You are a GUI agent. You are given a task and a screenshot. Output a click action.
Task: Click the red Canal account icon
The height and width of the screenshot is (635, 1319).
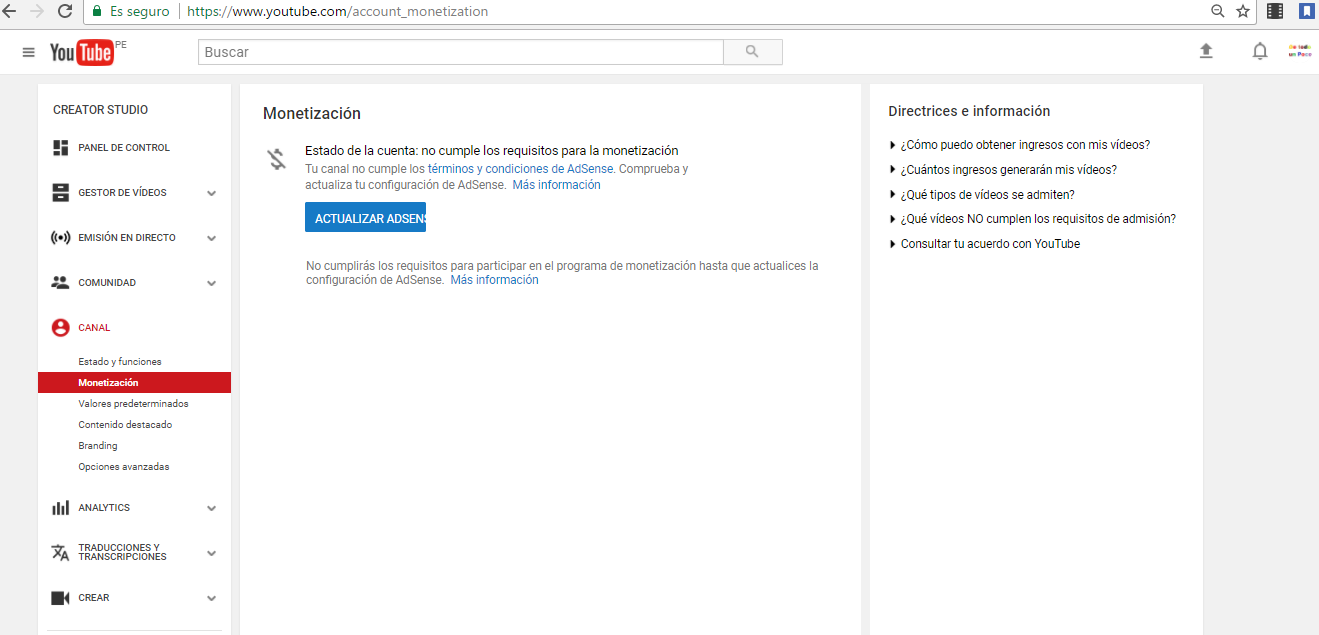coord(60,328)
